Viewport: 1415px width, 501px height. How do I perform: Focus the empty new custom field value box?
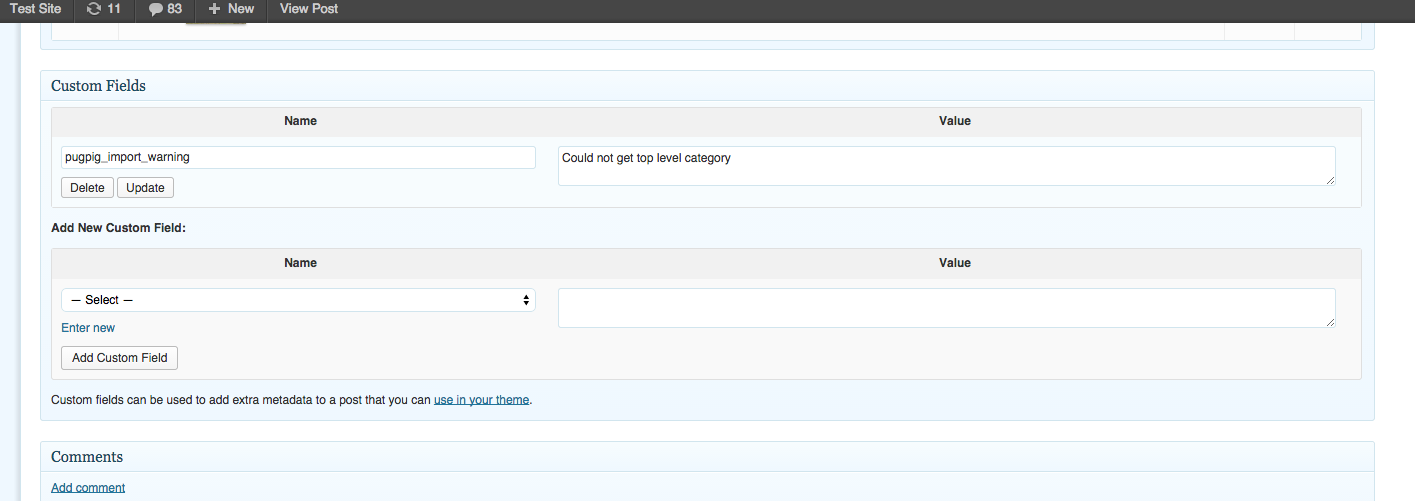coord(946,308)
